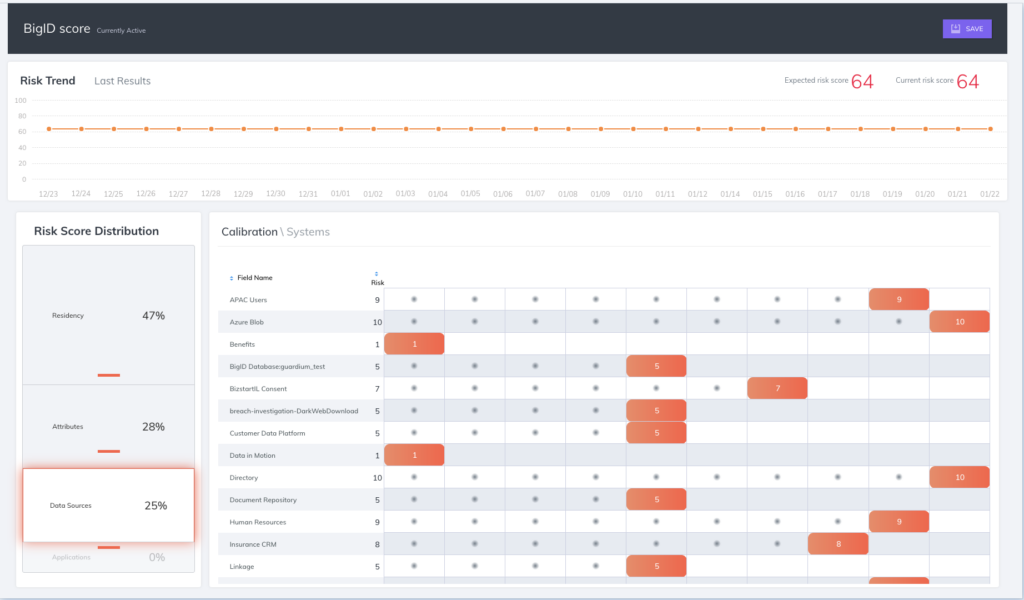This screenshot has height=600, width=1024.
Task: Click the Applications 0% value
Action: (157, 558)
